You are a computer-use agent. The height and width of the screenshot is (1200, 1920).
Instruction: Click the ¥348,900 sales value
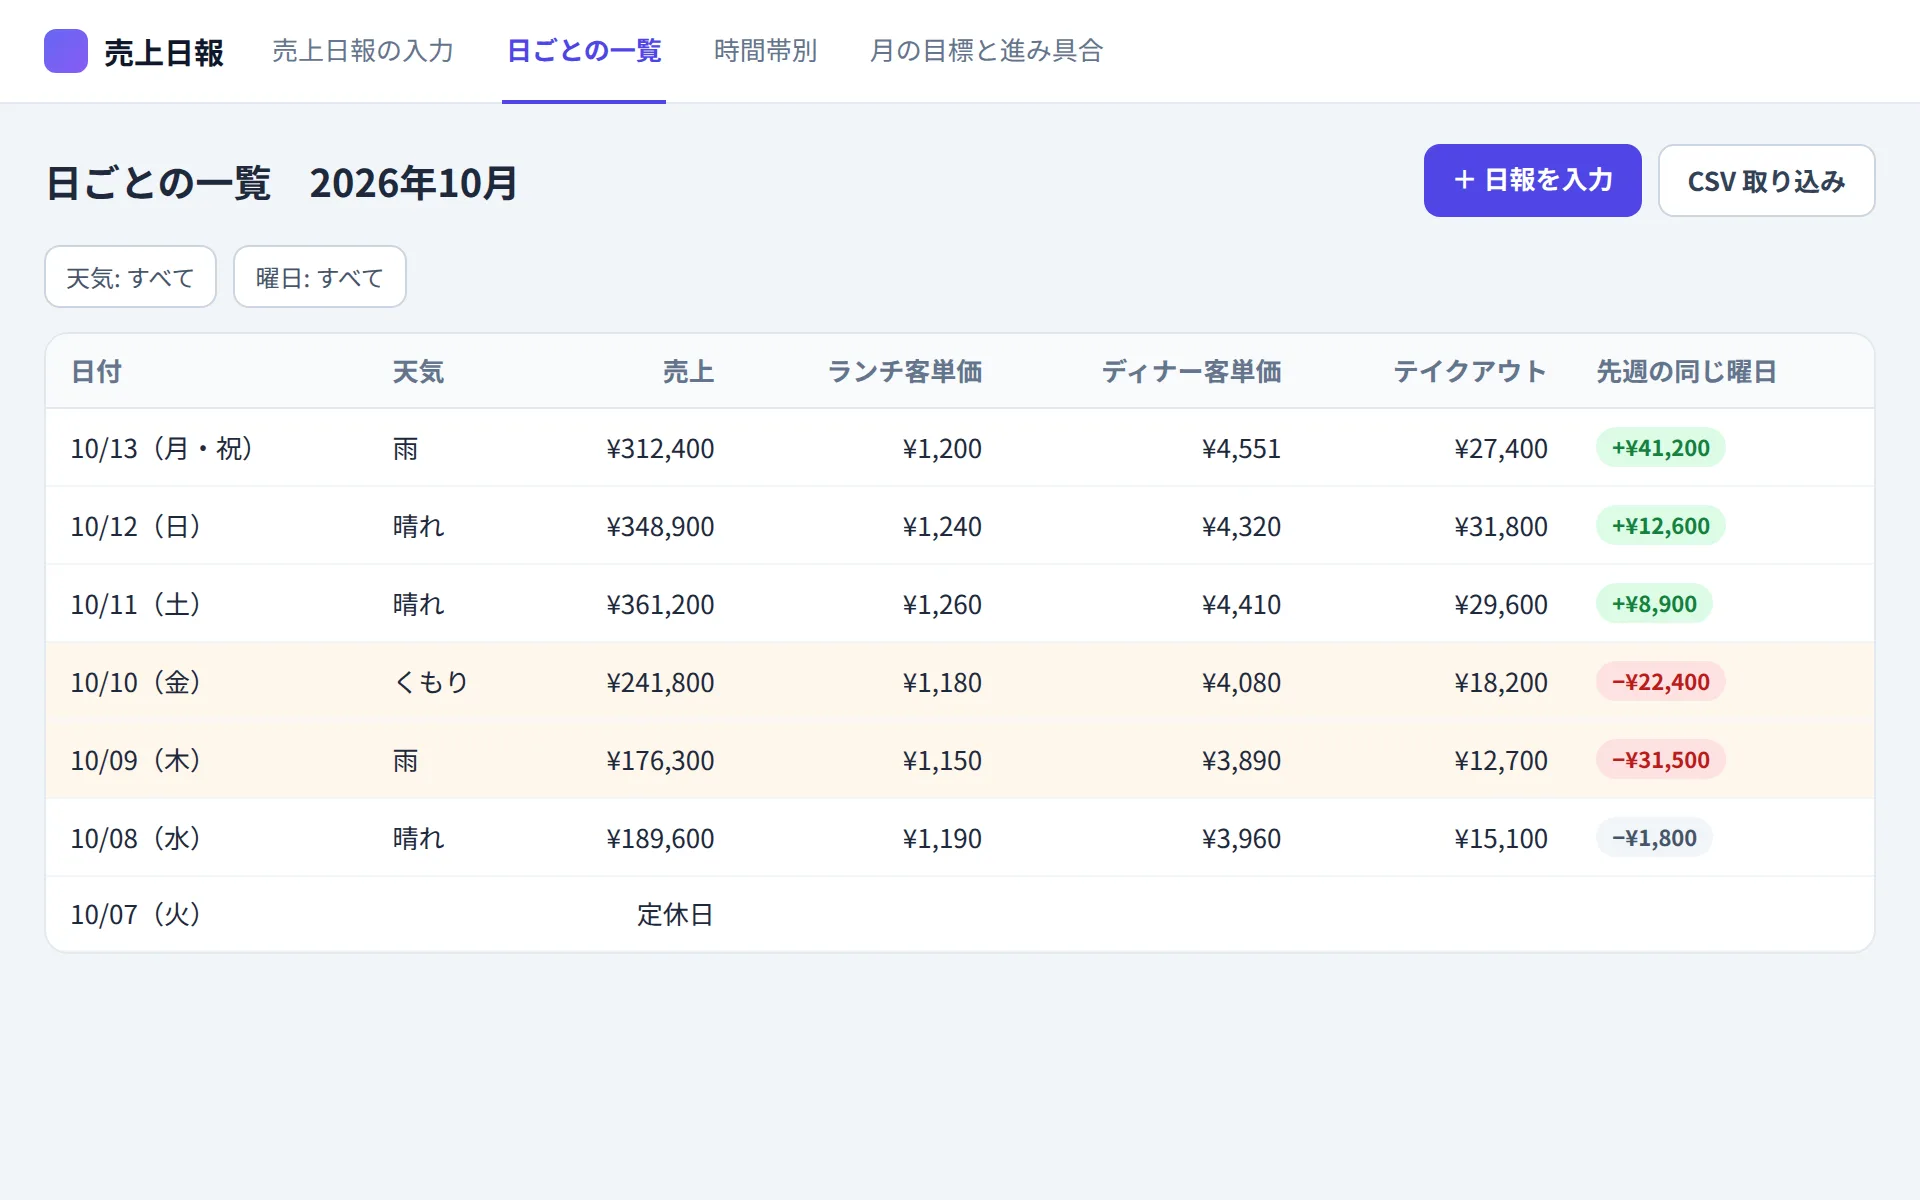click(660, 526)
